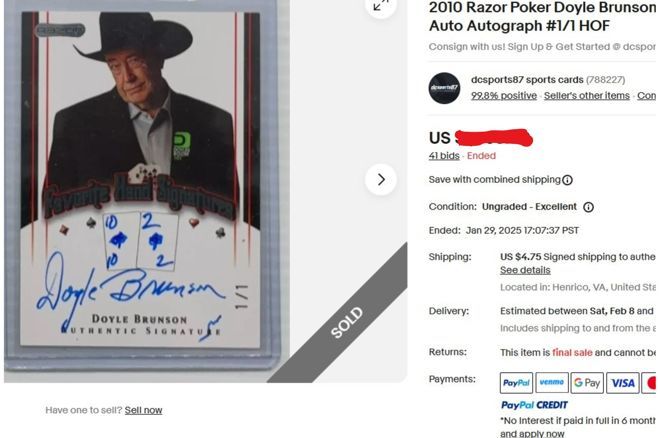Select the Venmo payment icon
Screen dimensions: 660x438
552,383
